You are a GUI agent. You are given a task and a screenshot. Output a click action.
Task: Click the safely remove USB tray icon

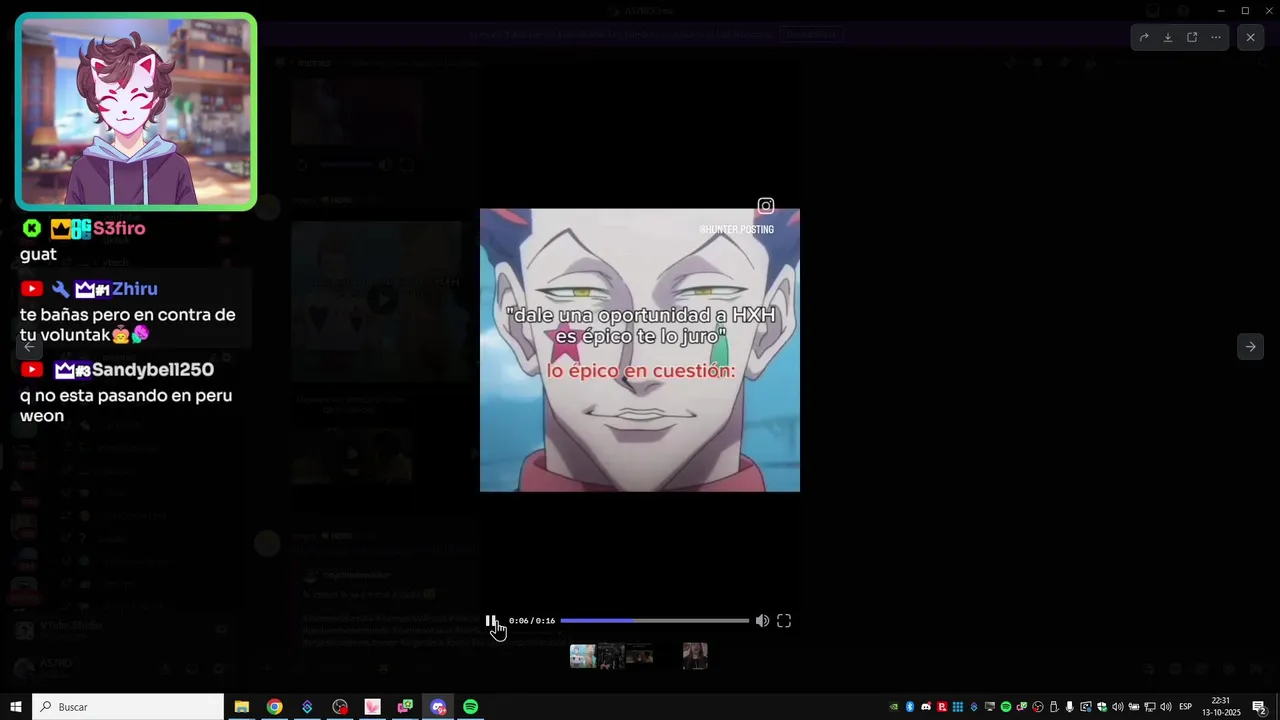1054,707
